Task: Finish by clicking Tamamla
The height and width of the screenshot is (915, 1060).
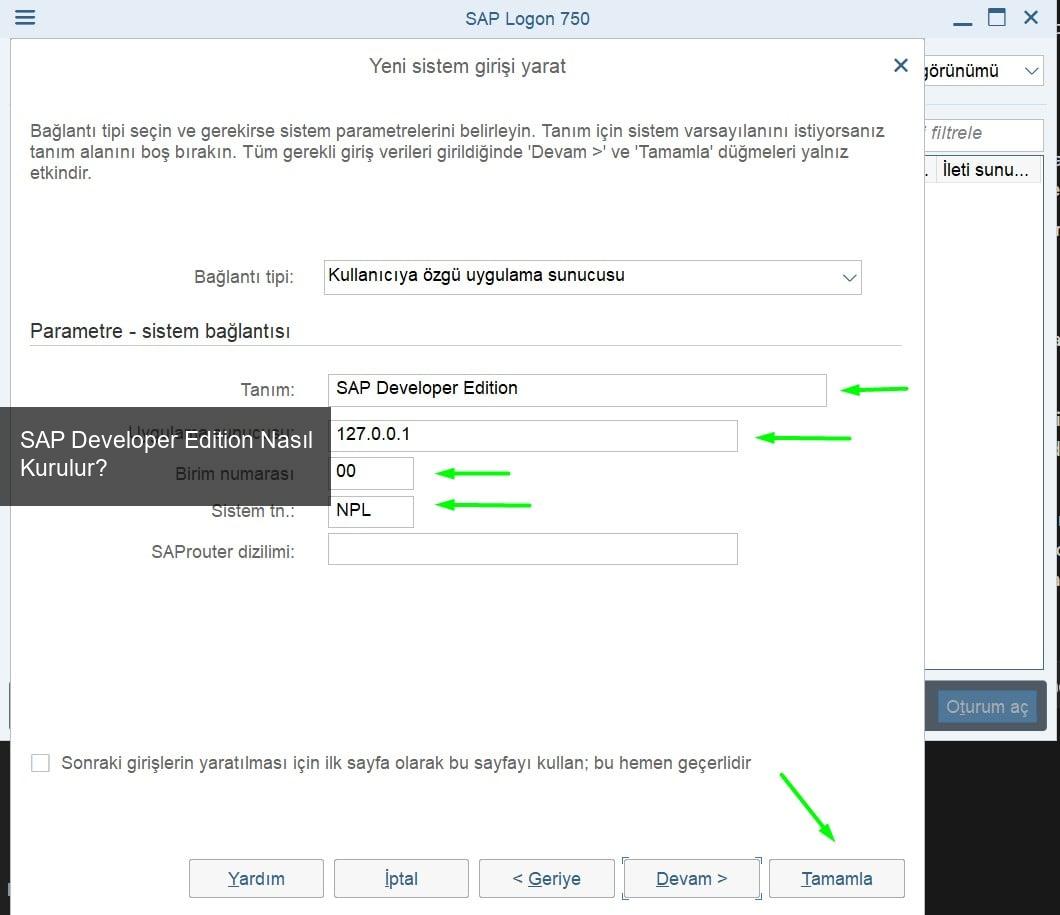Action: click(x=836, y=879)
